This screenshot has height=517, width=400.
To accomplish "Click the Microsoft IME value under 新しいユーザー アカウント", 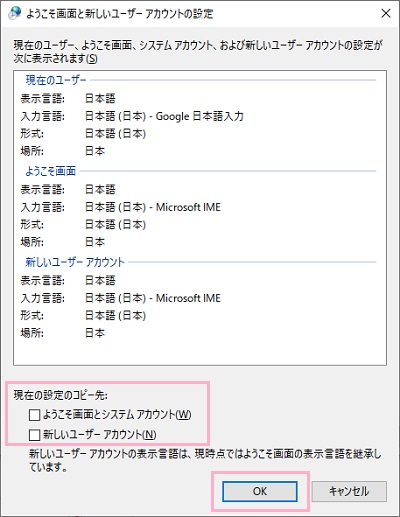I will [x=153, y=298].
